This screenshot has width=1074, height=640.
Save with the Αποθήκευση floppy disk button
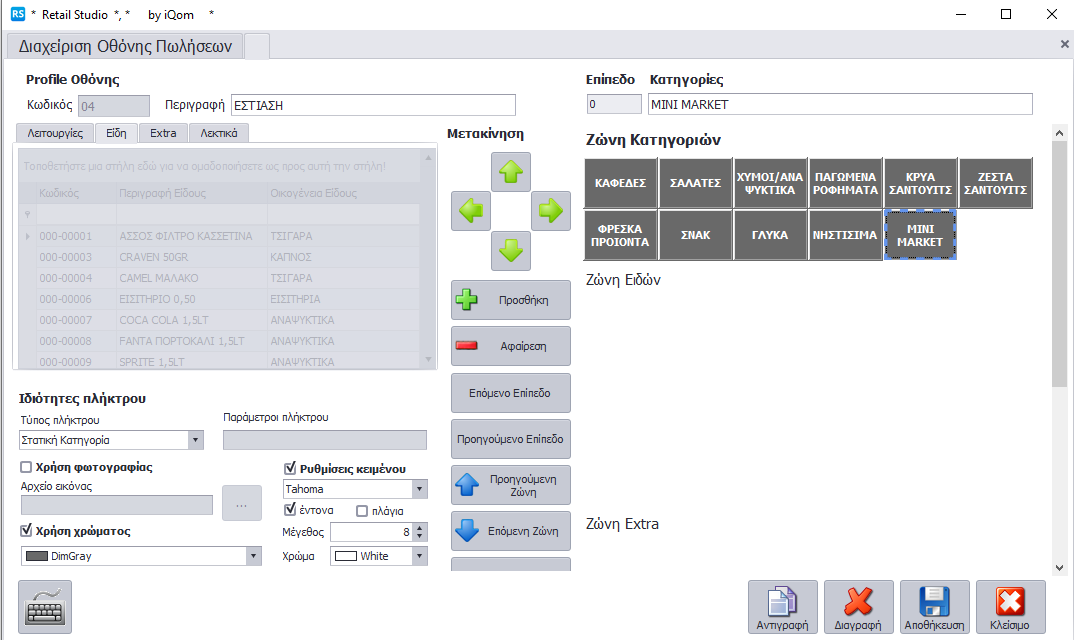coord(934,607)
